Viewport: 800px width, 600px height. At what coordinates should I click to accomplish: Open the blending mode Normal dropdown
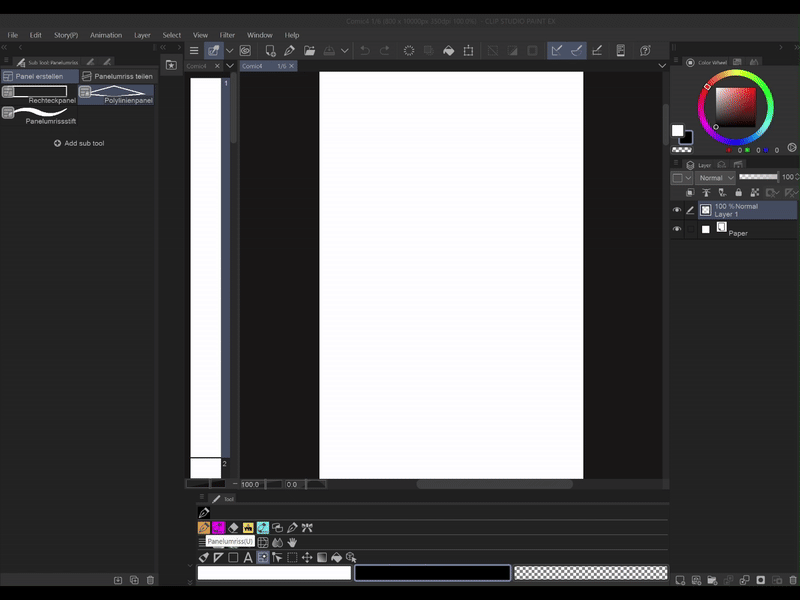tap(715, 178)
